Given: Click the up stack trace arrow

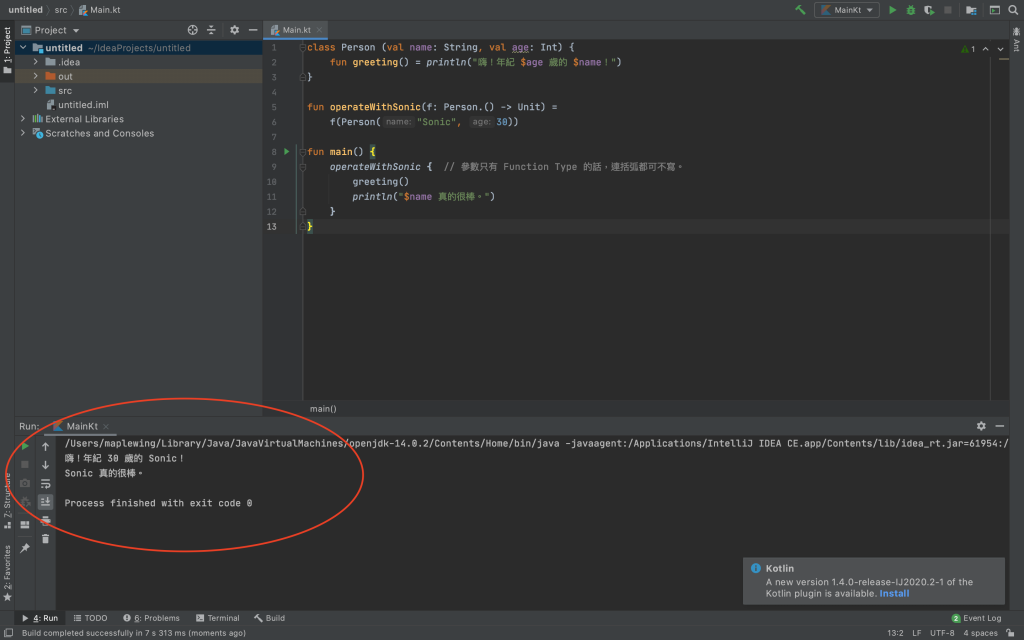Looking at the screenshot, I should pos(46,447).
